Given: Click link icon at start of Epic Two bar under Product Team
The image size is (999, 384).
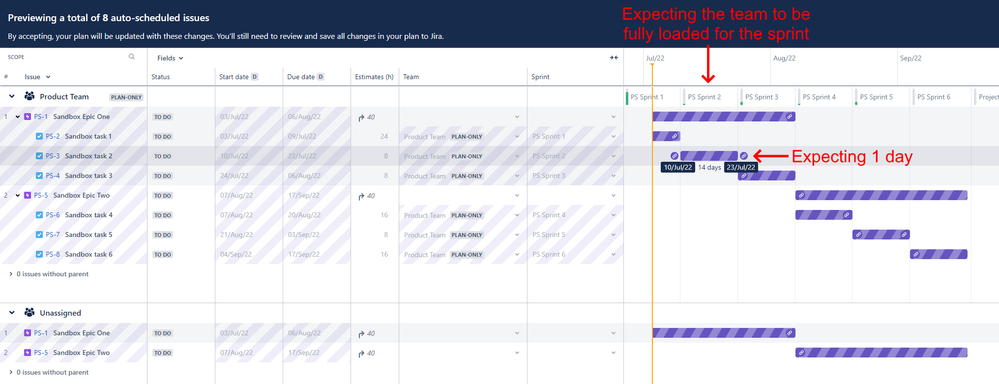Looking at the screenshot, I should point(801,195).
